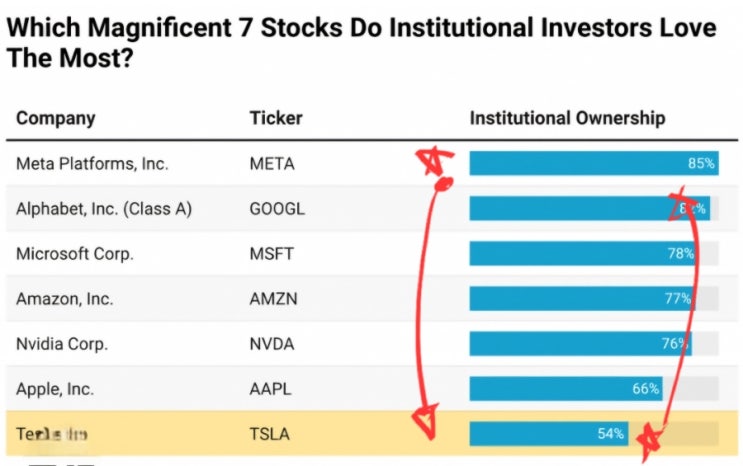Viewport: 743px width, 466px height.
Task: Select the Nvidia Corp. company name
Action: click(x=62, y=343)
